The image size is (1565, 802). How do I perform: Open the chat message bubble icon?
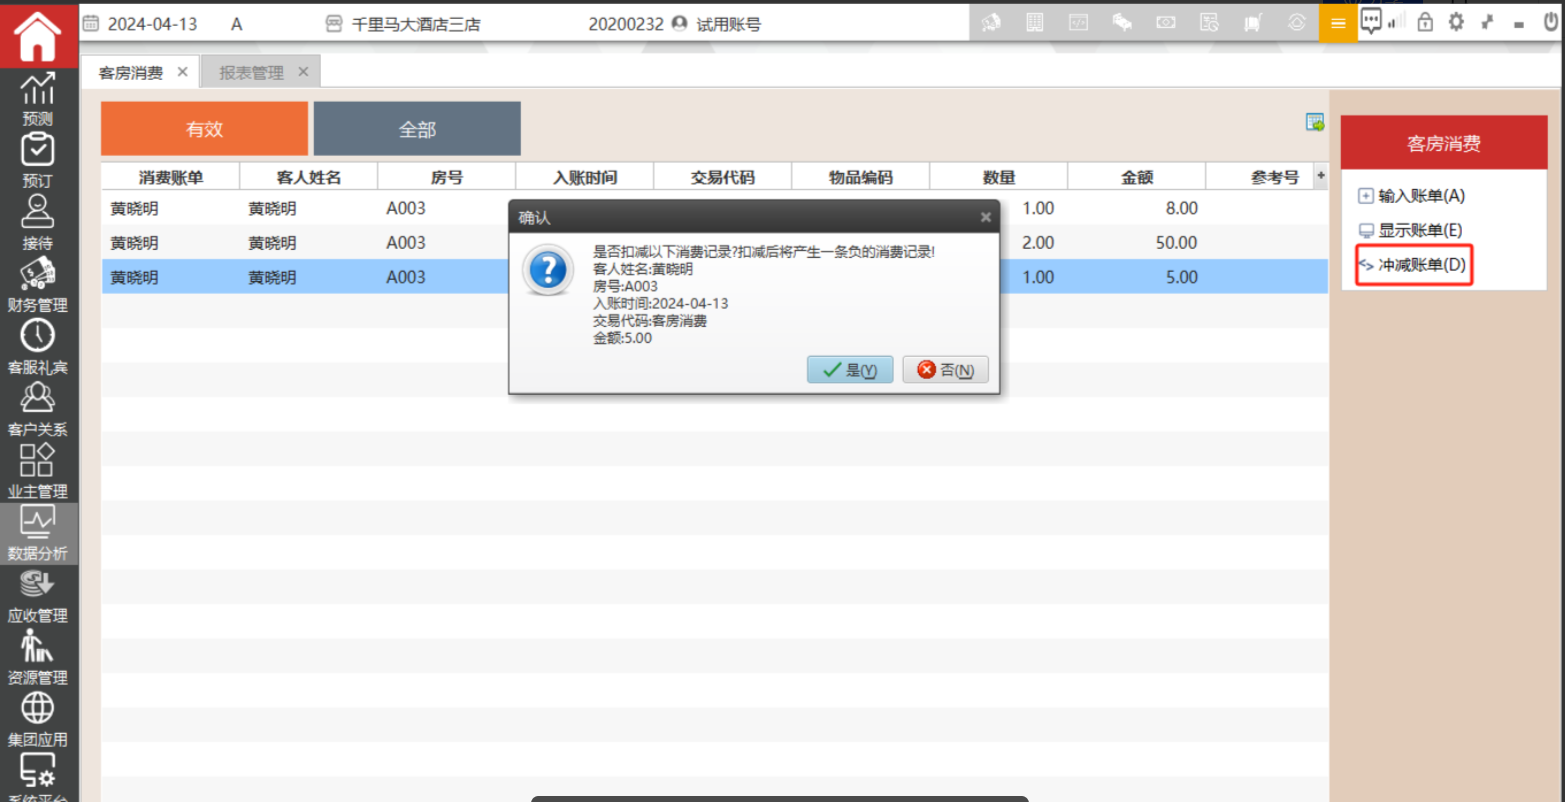coord(1371,21)
